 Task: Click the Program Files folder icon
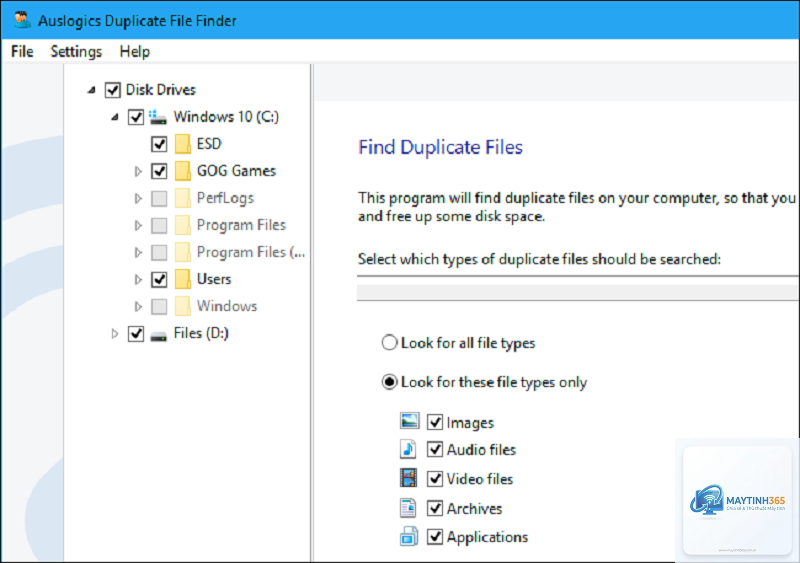[183, 225]
